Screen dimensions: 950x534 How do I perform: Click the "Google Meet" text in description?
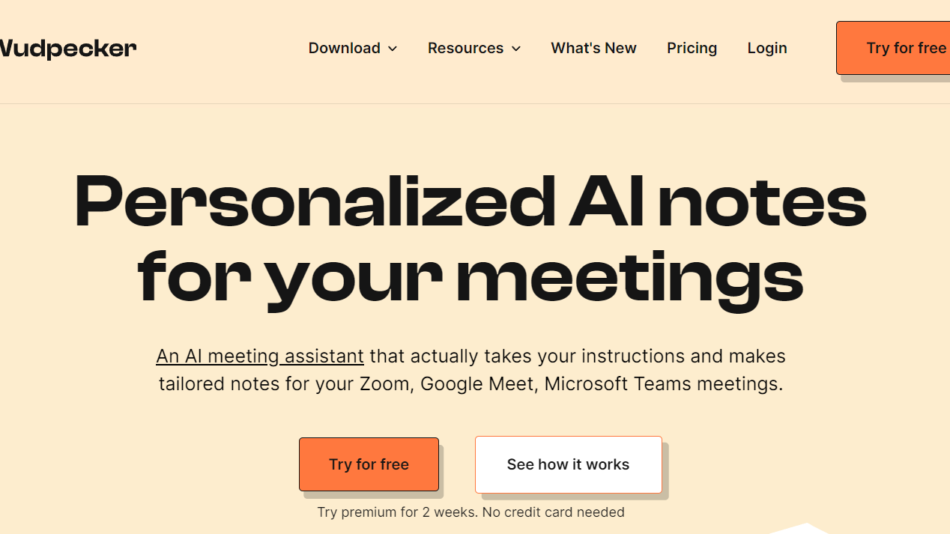pyautogui.click(x=478, y=384)
